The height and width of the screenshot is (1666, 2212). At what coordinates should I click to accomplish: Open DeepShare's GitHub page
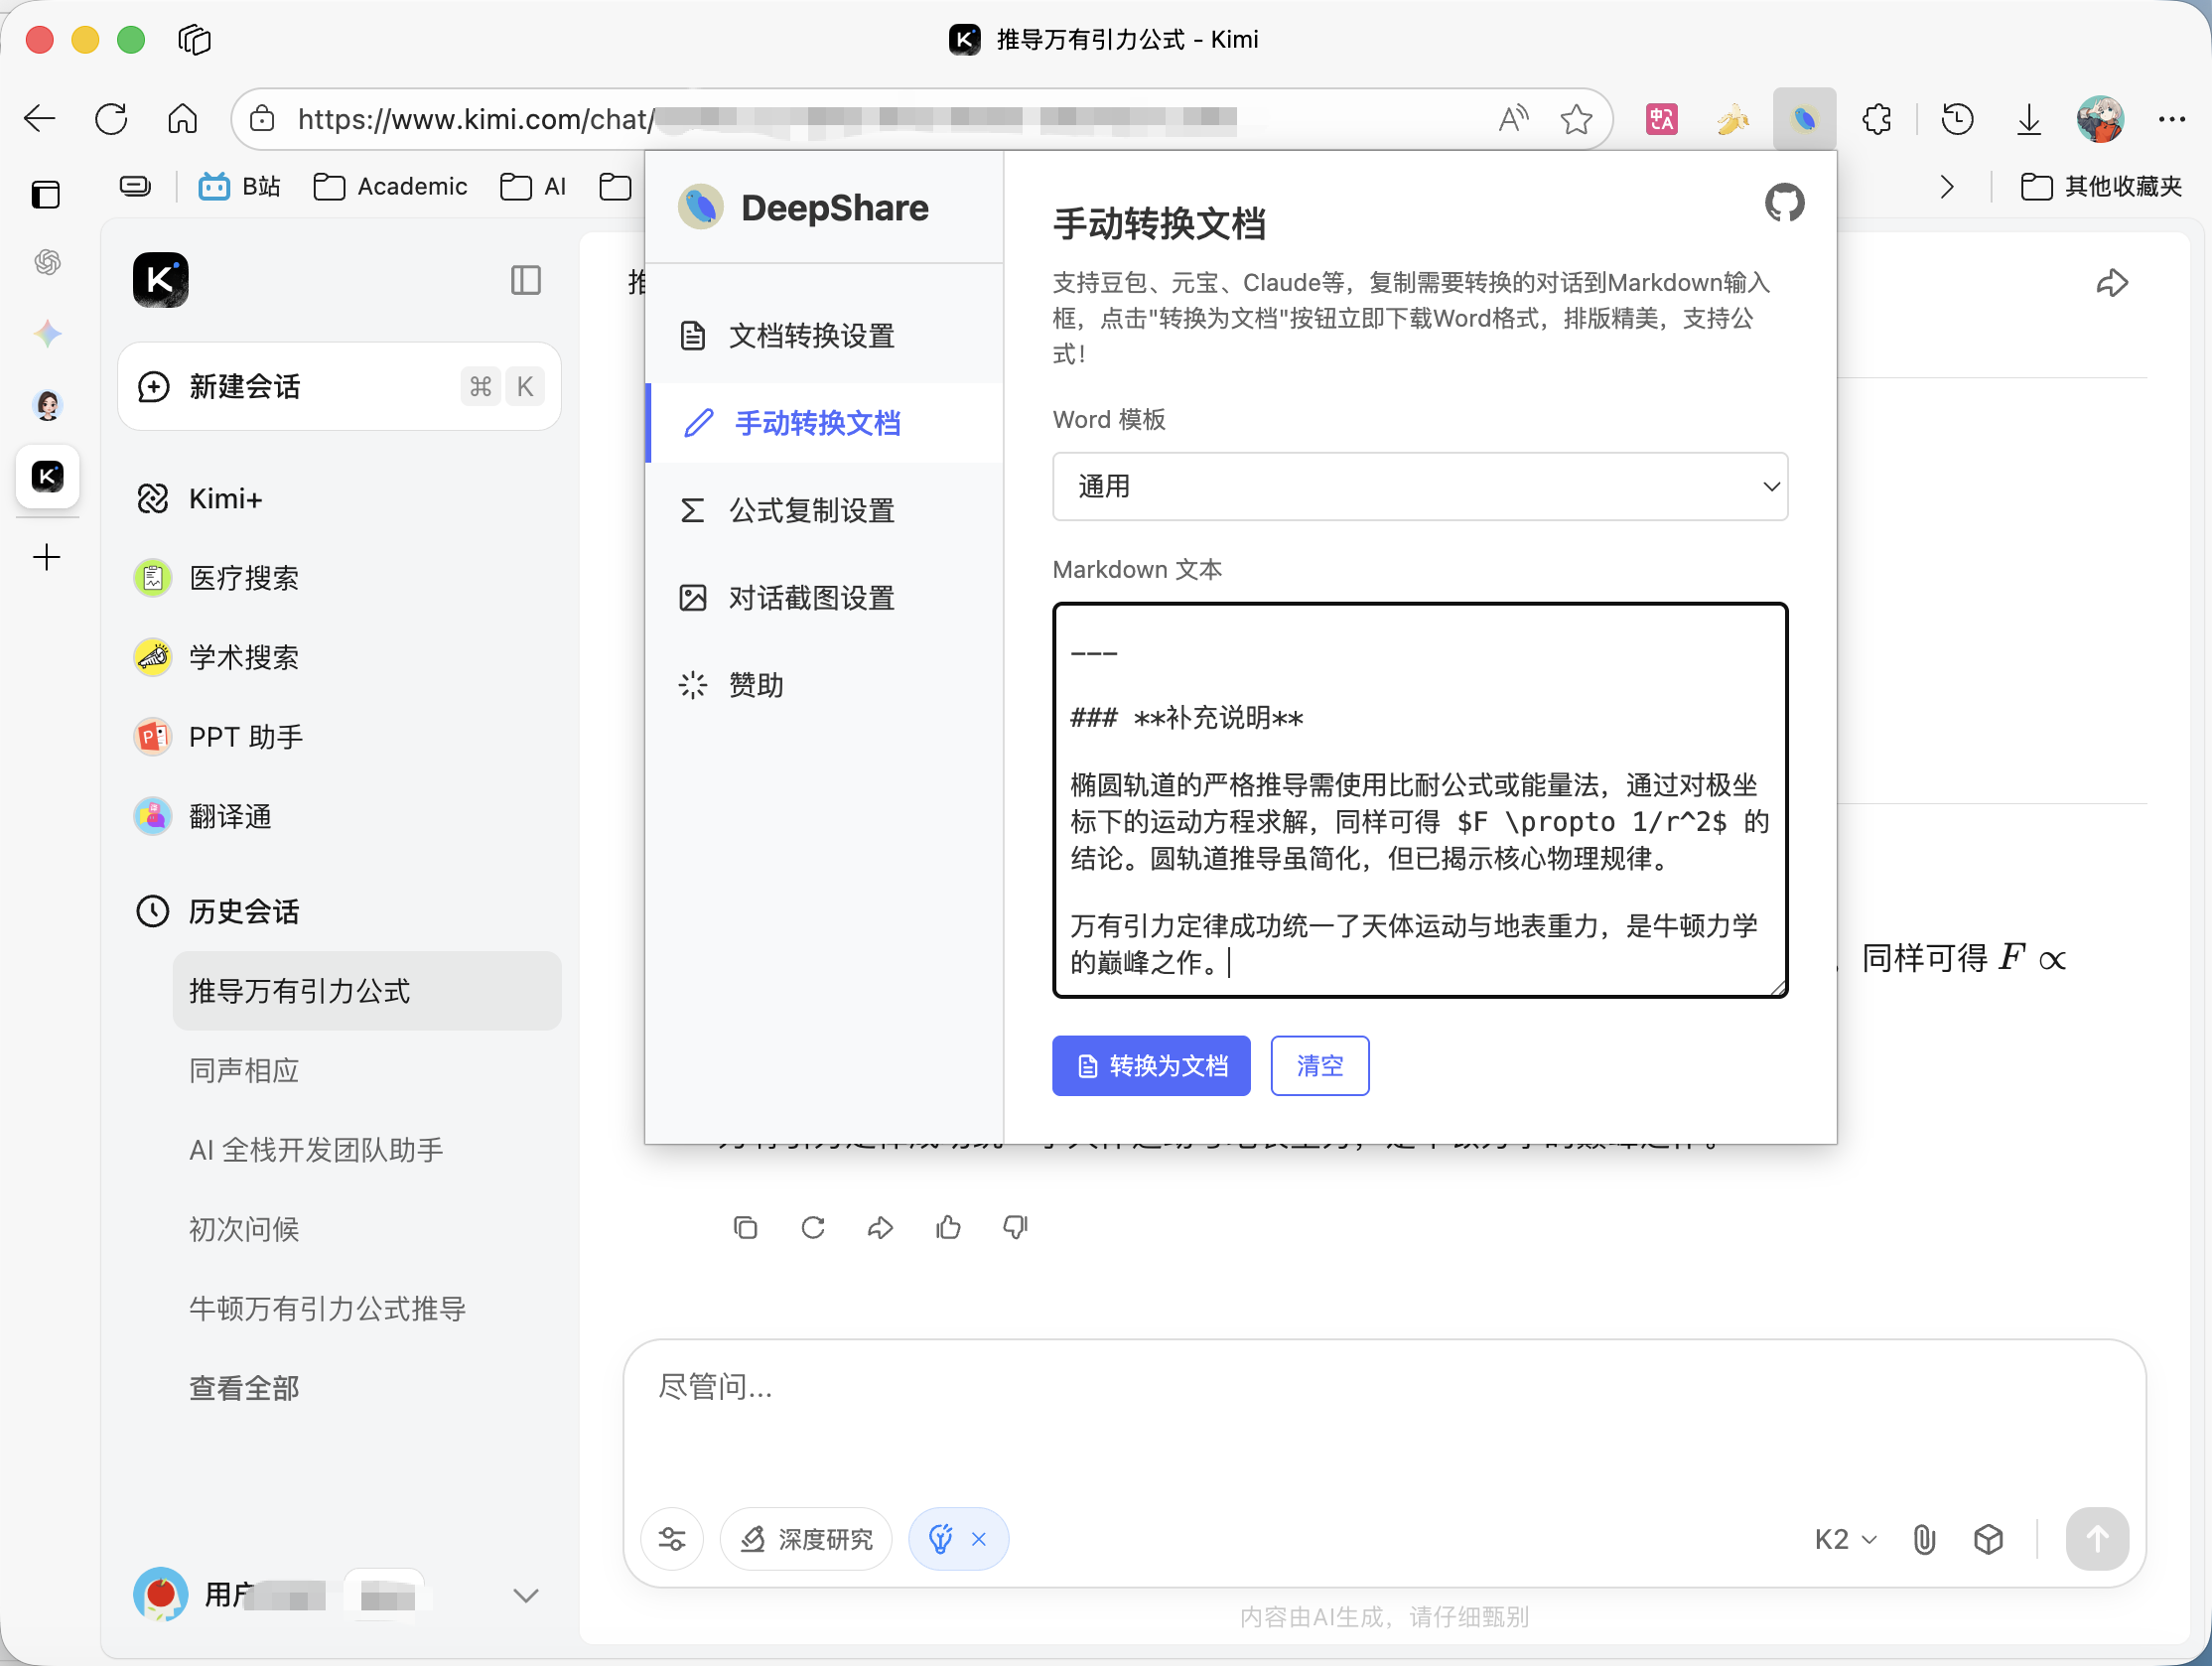coord(1784,203)
